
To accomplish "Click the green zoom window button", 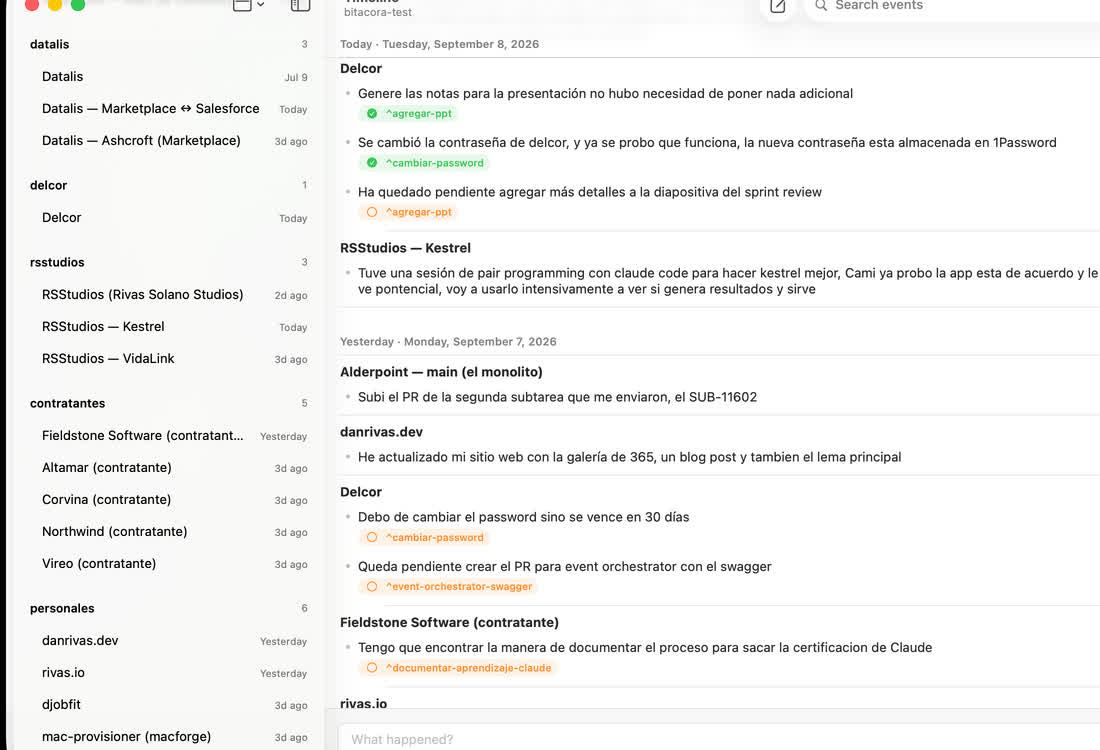I will (x=78, y=4).
